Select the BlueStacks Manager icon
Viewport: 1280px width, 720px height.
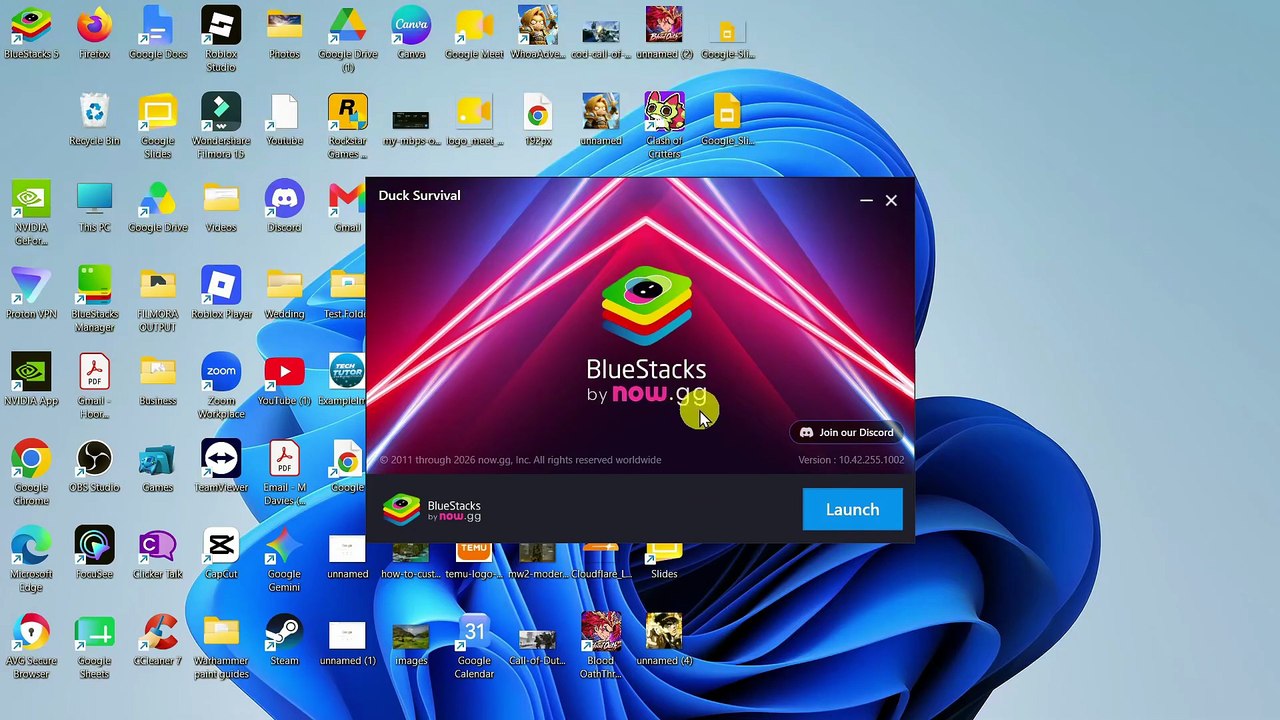[94, 300]
